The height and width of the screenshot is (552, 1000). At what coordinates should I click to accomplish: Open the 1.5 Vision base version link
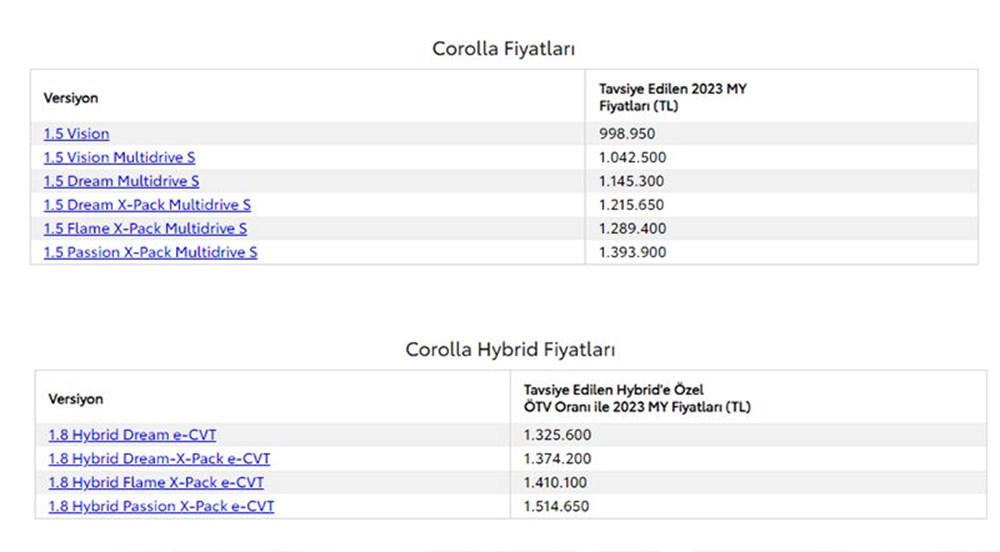(x=76, y=134)
